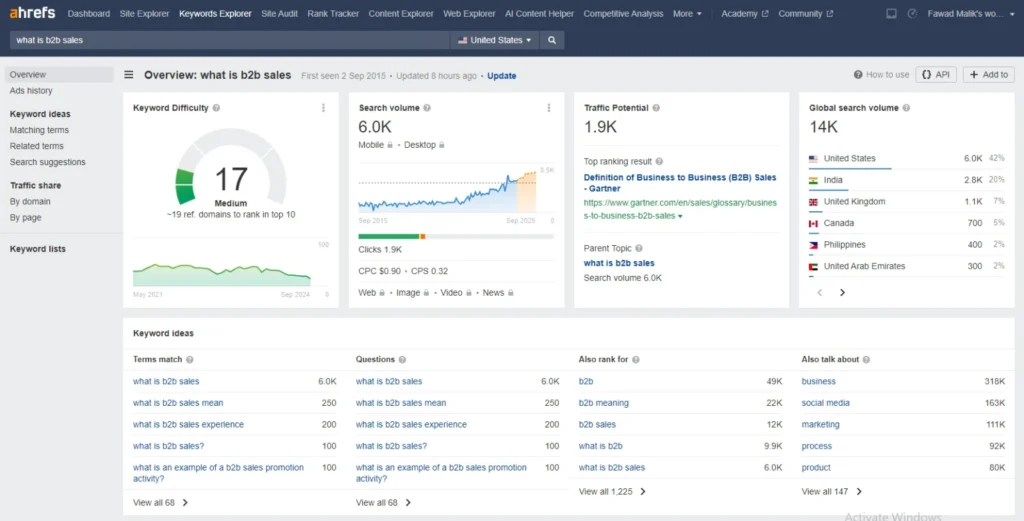Open Keyword Difficulty three-dot menu
Image resolution: width=1024 pixels, height=521 pixels.
click(323, 108)
